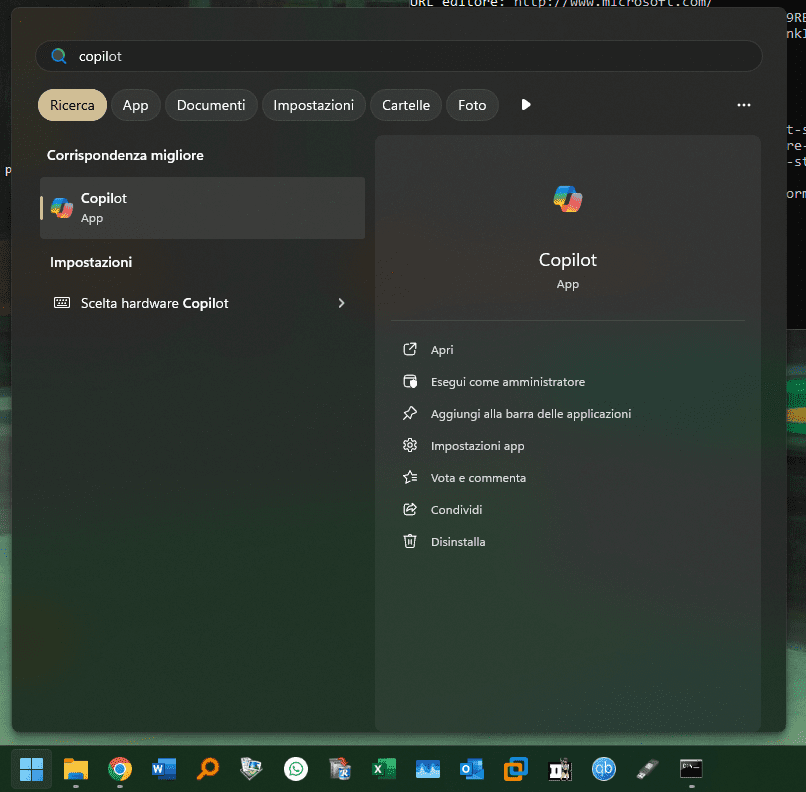Viewport: 806px width, 792px height.
Task: Click Apri to launch Copilot
Action: [440, 349]
